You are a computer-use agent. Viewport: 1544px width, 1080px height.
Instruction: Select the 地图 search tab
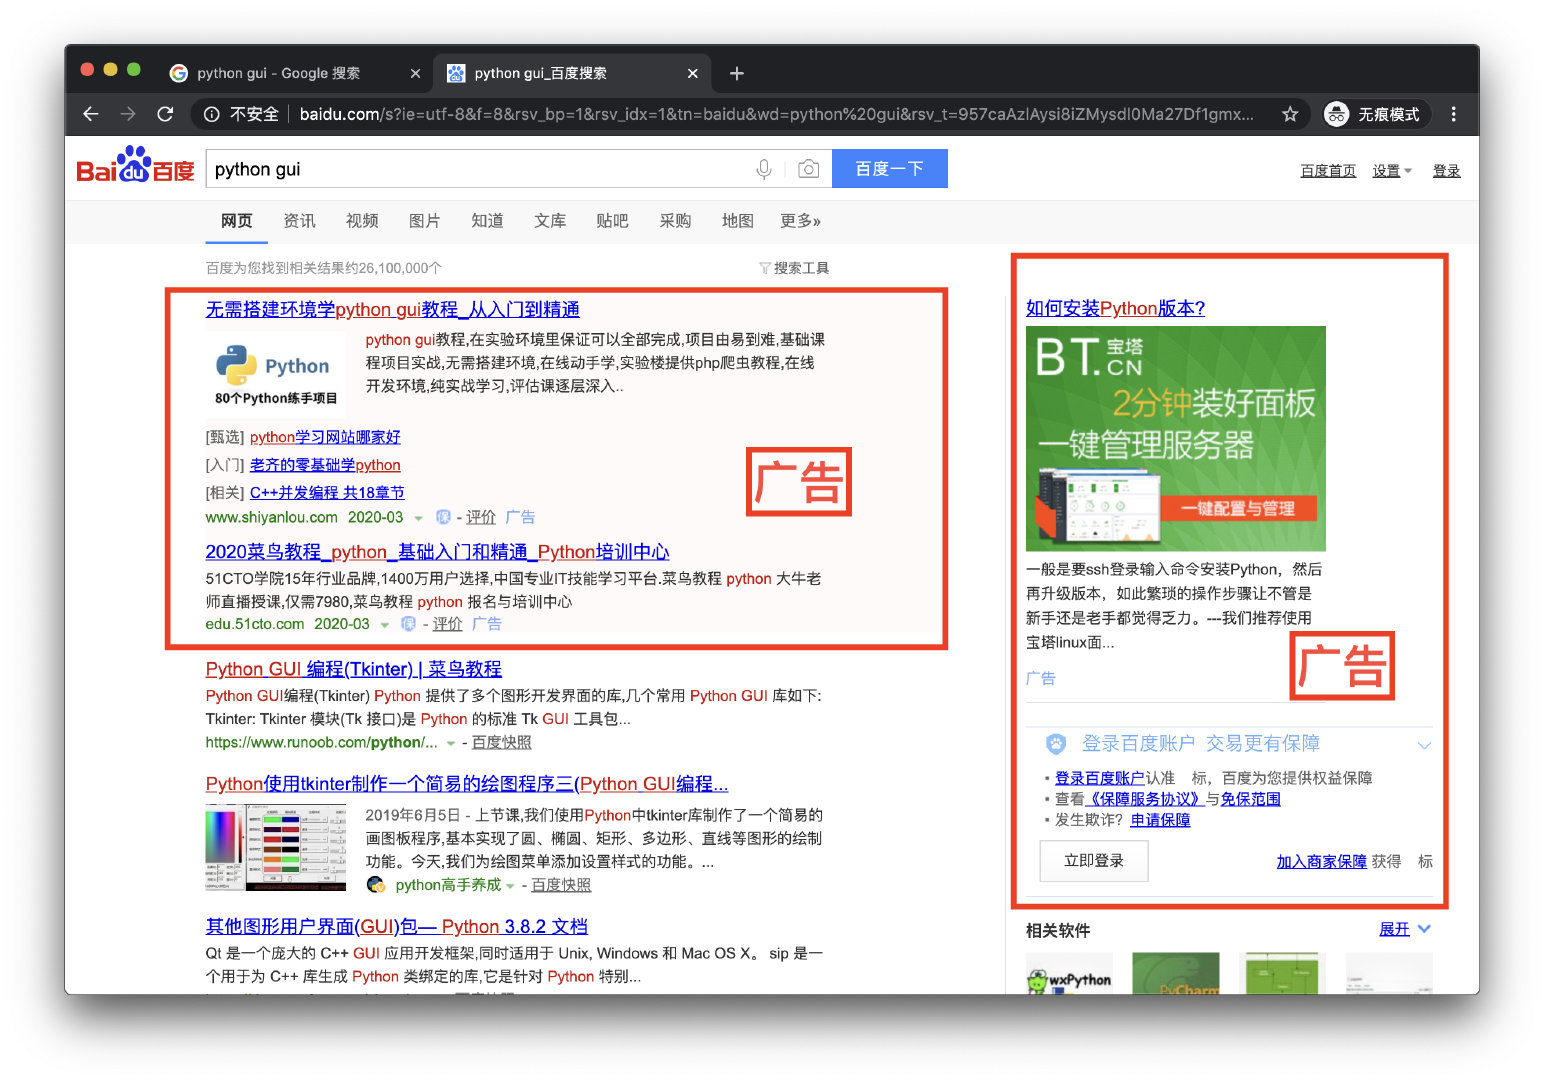coord(738,221)
